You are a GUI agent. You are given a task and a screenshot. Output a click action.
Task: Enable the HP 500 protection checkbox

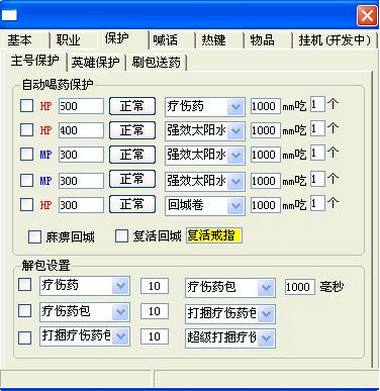click(x=27, y=106)
